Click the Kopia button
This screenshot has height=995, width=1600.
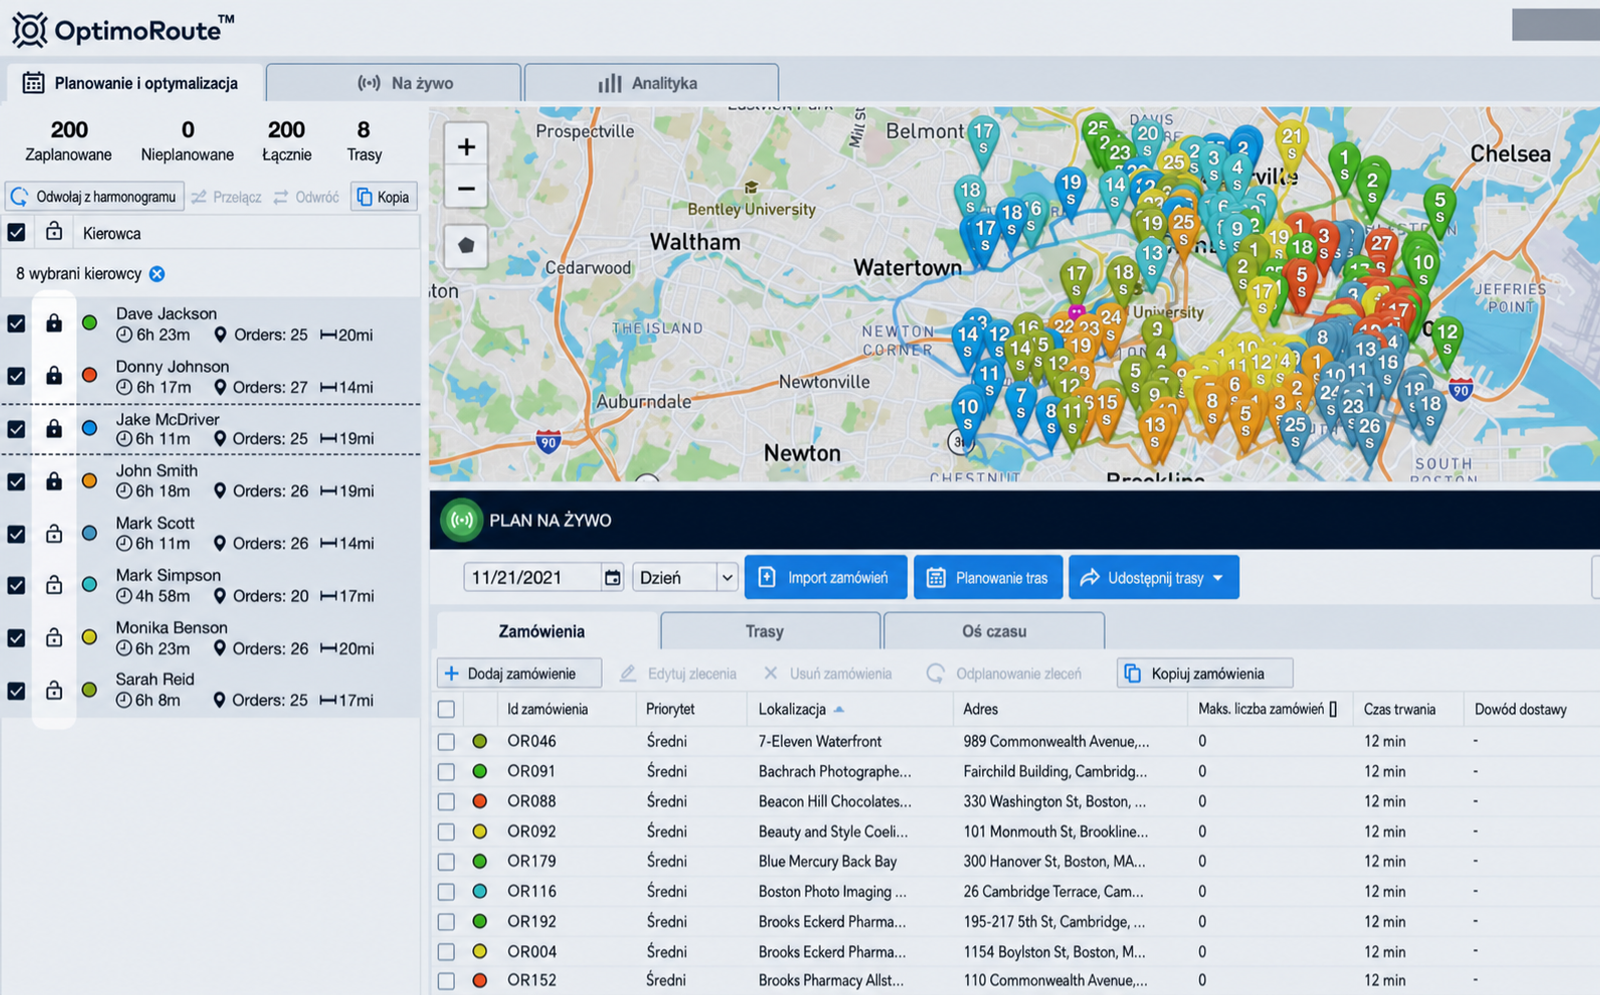[384, 197]
